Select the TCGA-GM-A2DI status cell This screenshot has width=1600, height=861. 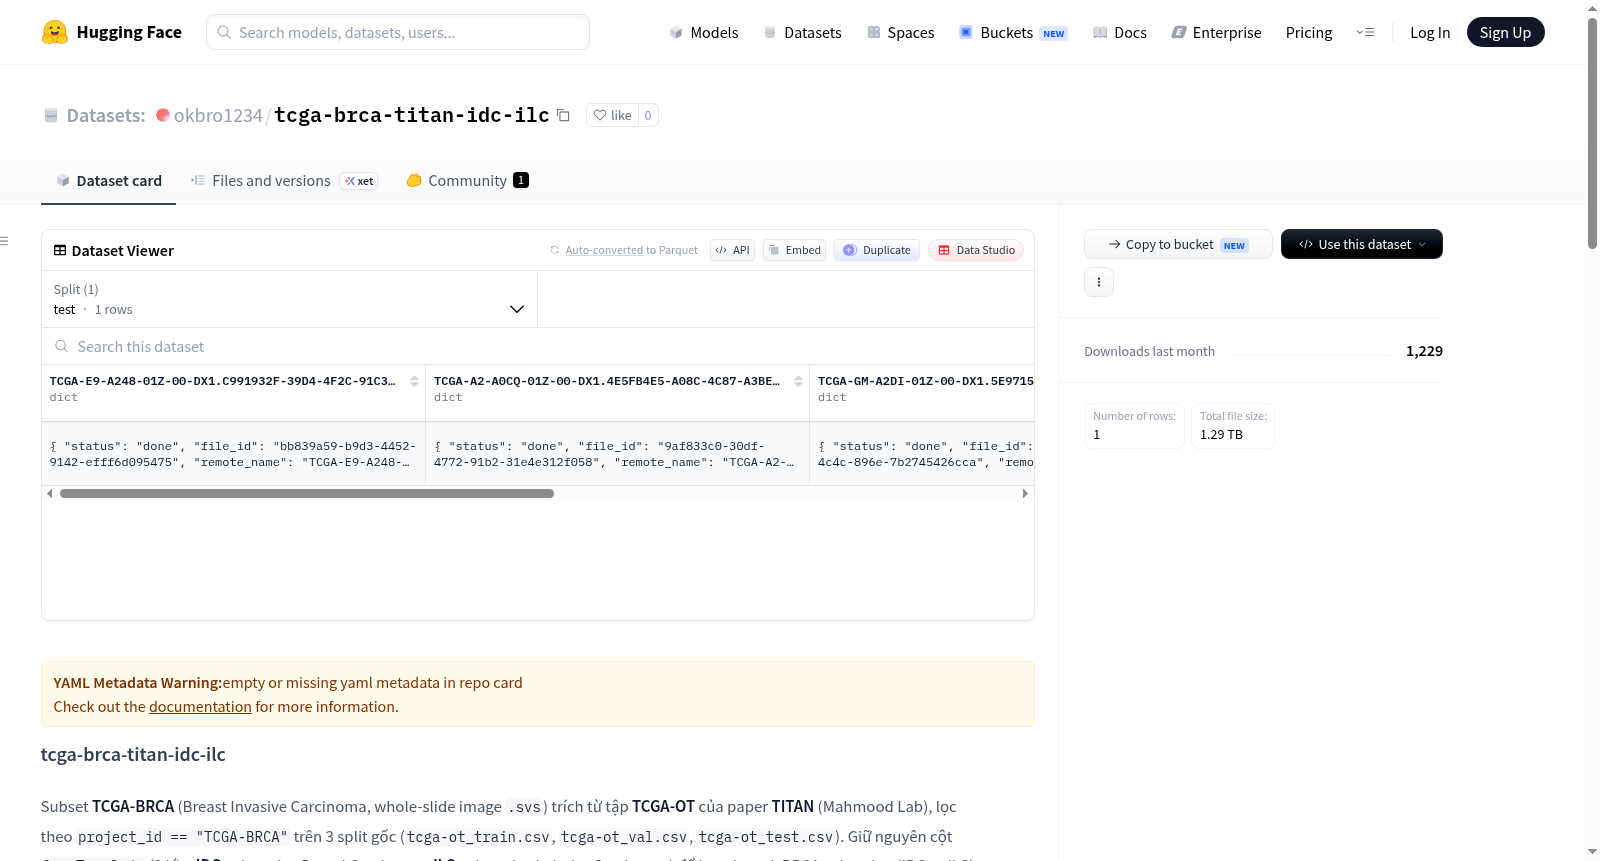922,455
